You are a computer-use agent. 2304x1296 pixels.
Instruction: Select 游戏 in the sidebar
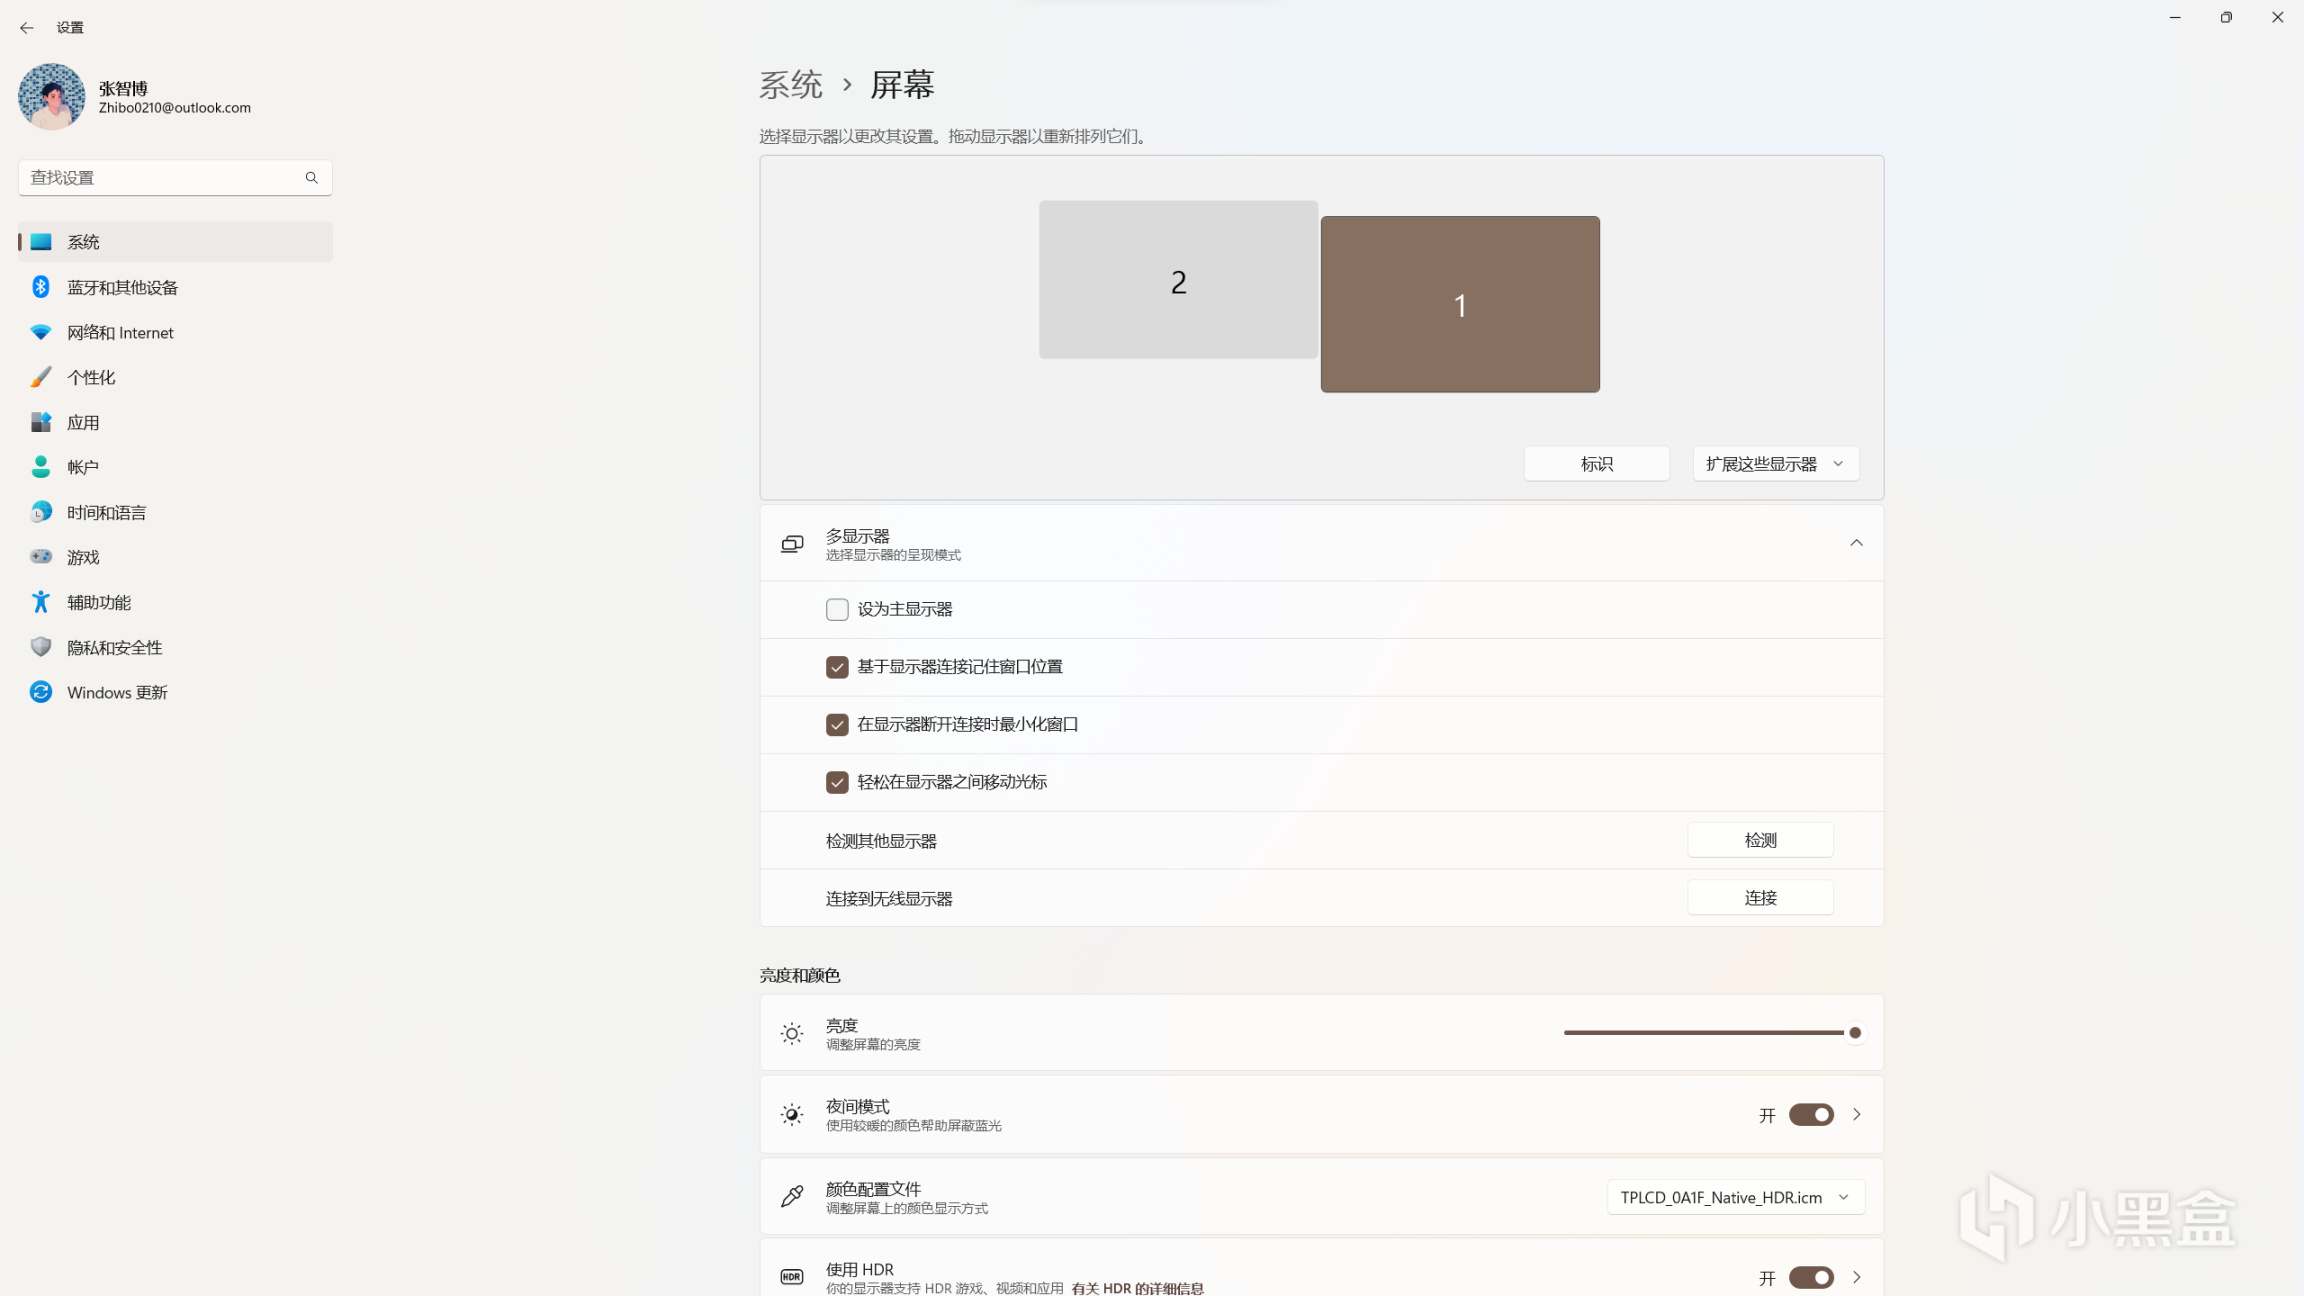[x=83, y=557]
